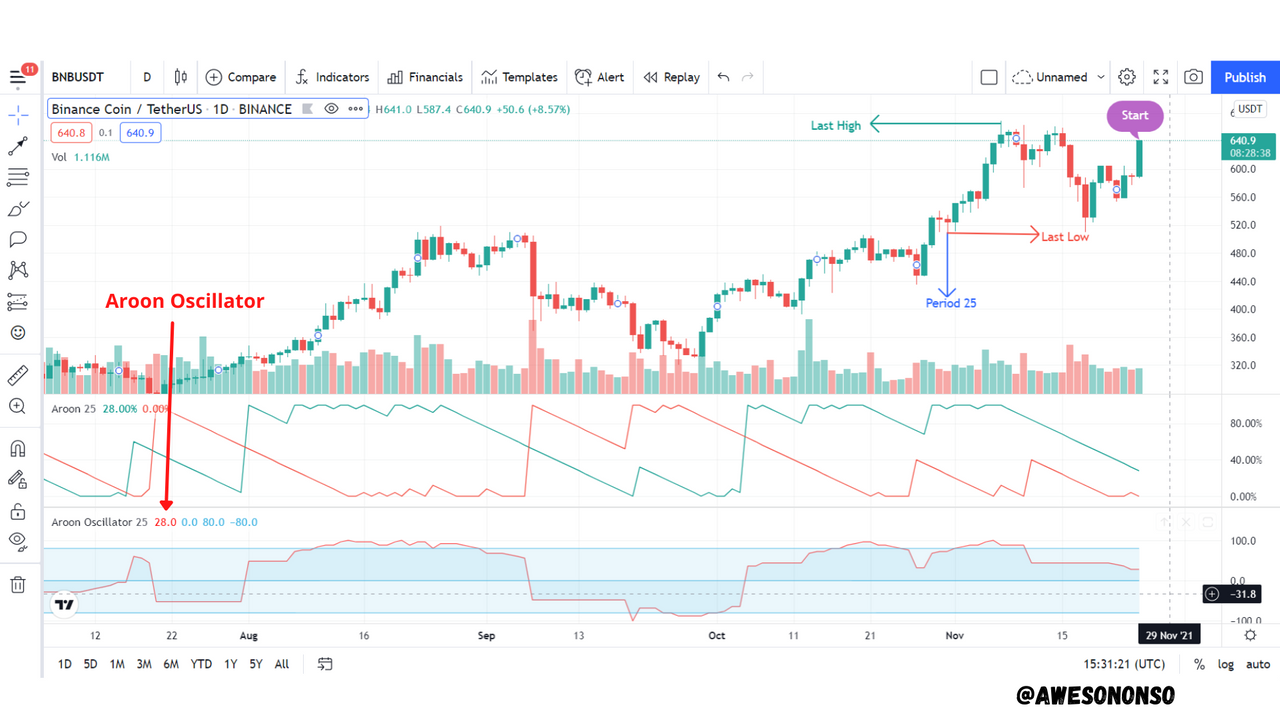Toggle percent scale mode

(1200, 665)
